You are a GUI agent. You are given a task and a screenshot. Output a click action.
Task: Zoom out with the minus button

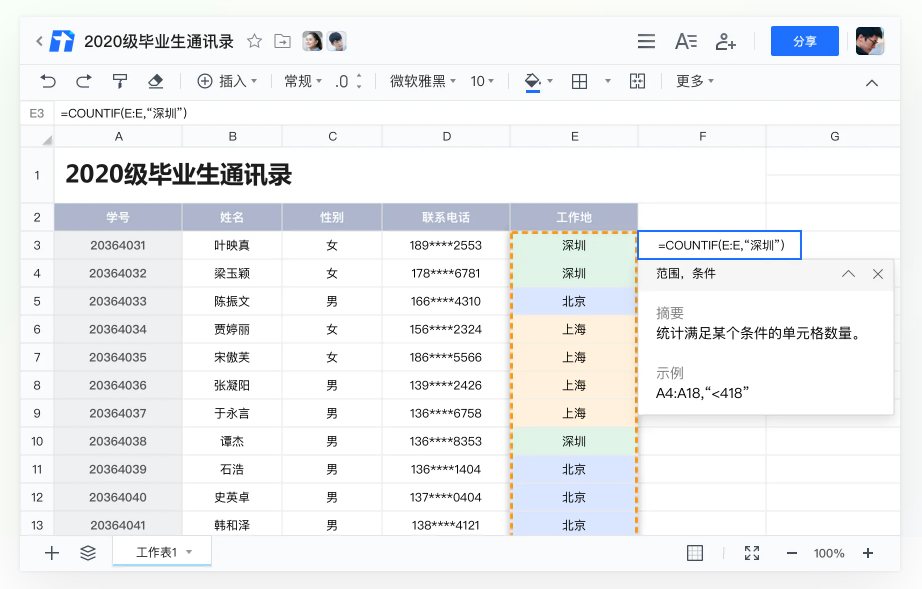pos(791,553)
